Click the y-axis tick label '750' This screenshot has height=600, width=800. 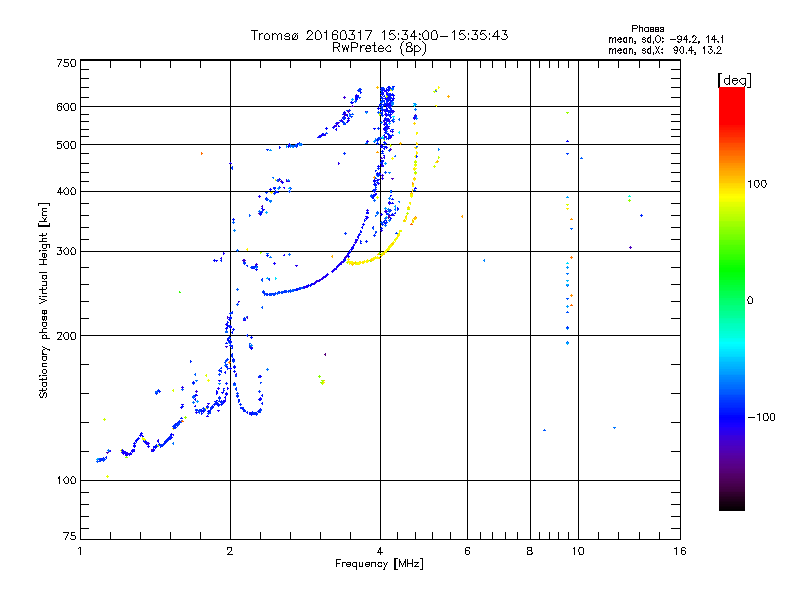tap(66, 63)
